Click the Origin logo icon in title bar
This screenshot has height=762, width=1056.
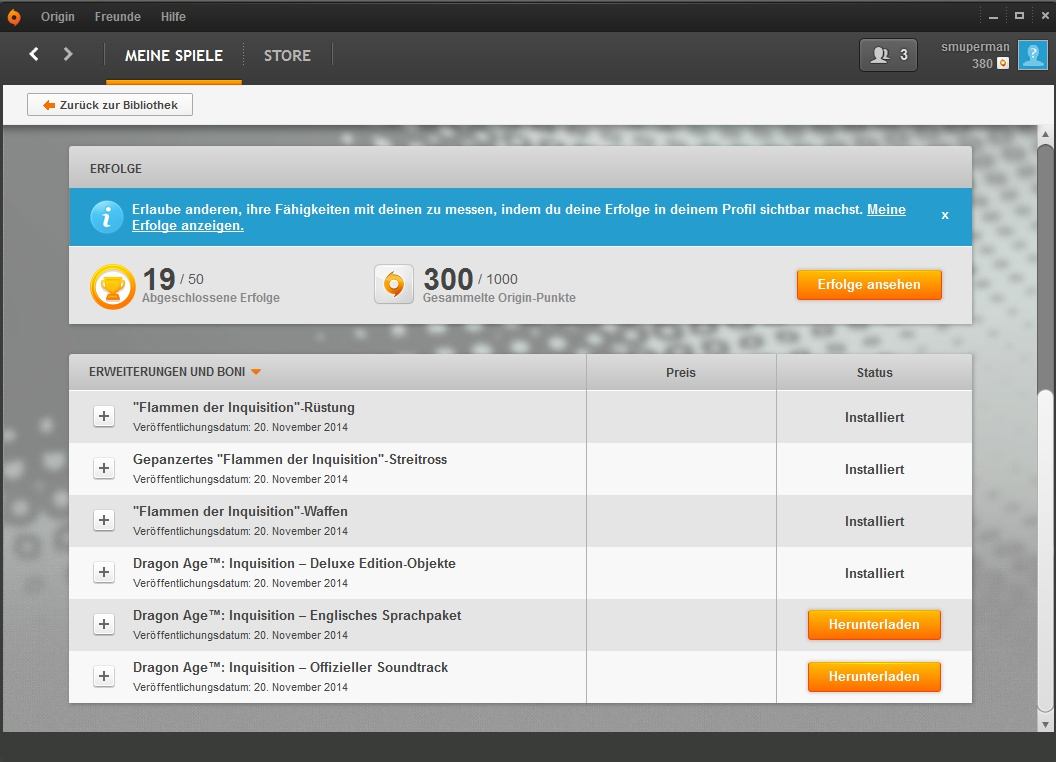[x=13, y=17]
